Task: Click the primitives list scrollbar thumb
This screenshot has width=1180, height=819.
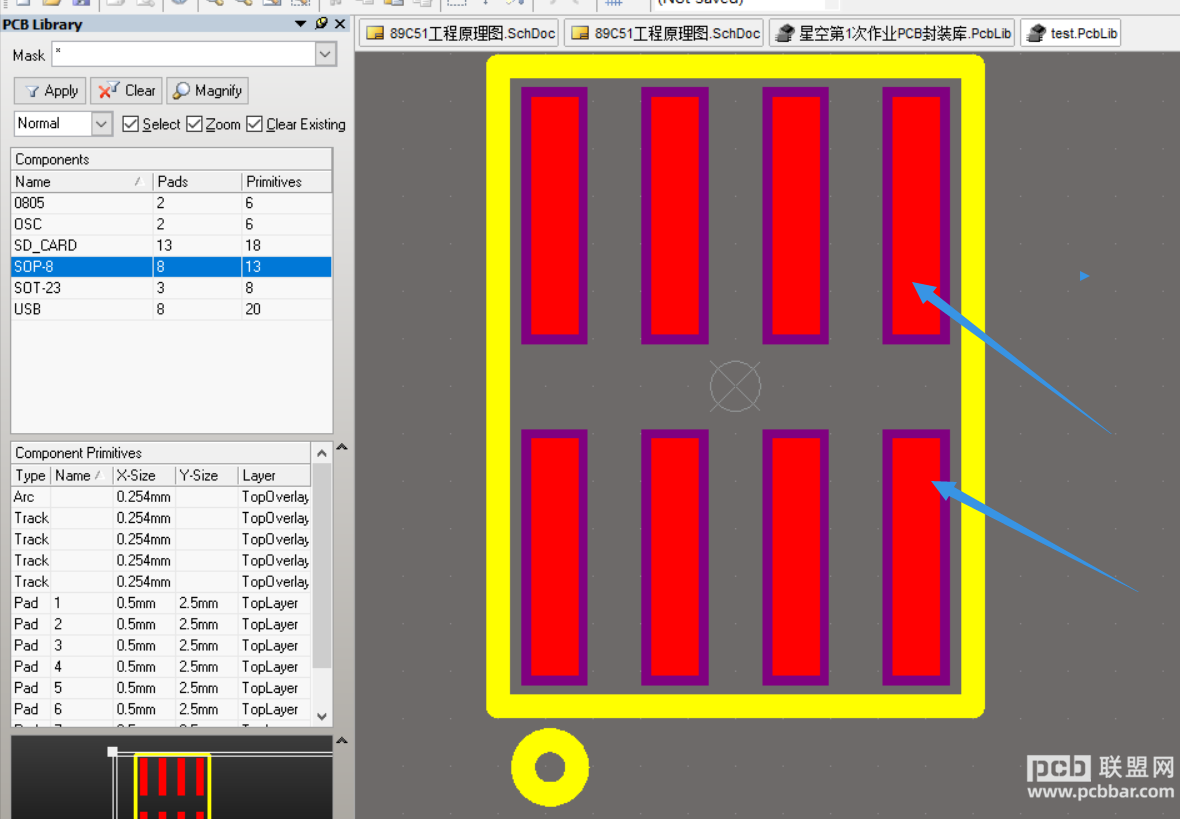Action: pos(321,565)
